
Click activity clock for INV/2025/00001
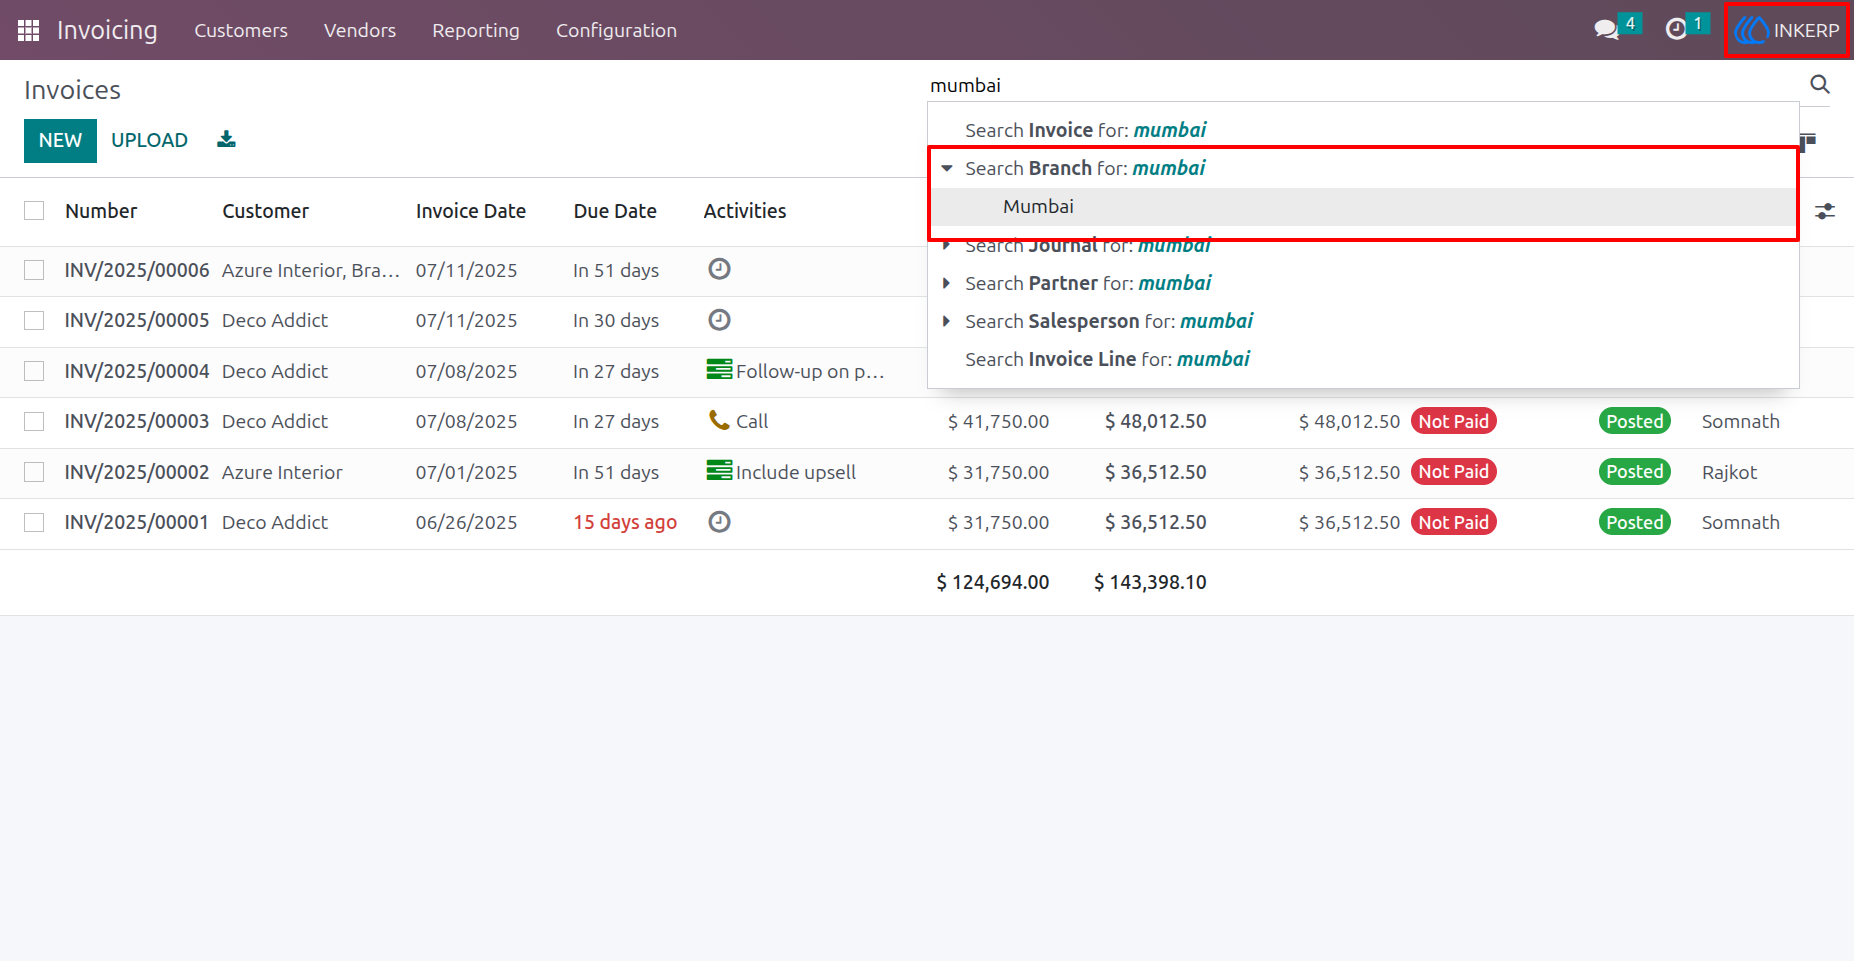click(x=719, y=521)
